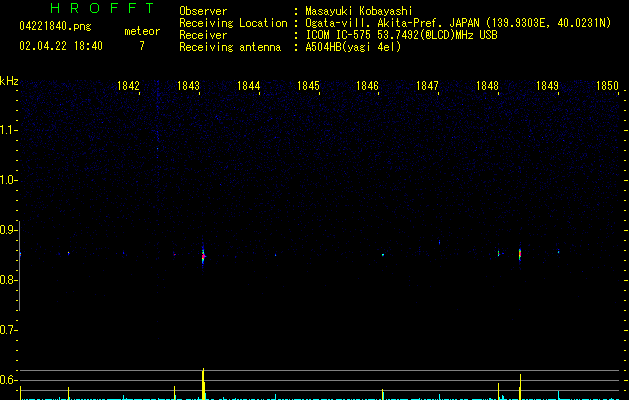
Task: Click the ICOM IC-575 receiver text
Action: (402, 35)
